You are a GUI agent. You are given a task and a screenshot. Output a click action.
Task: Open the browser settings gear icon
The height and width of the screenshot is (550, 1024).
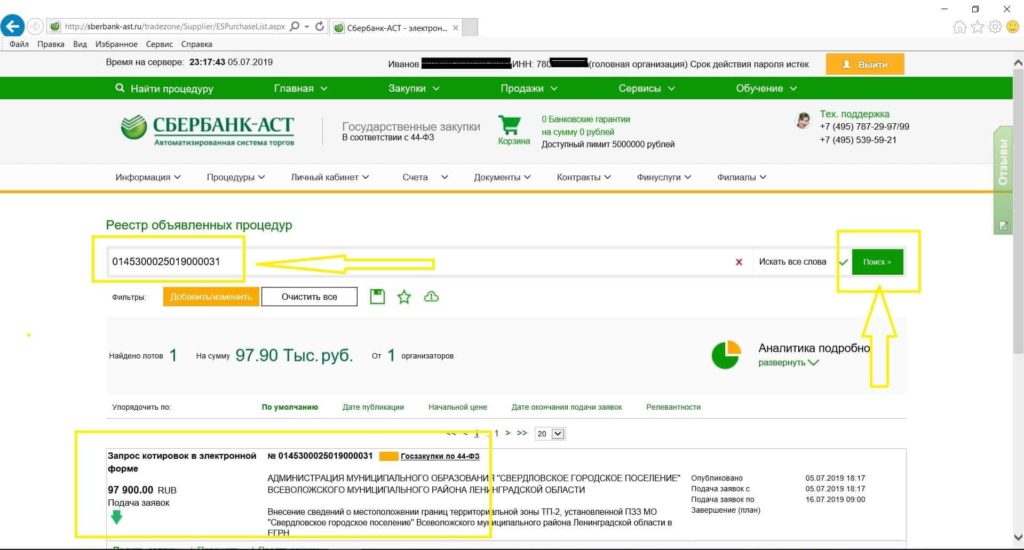pos(995,27)
